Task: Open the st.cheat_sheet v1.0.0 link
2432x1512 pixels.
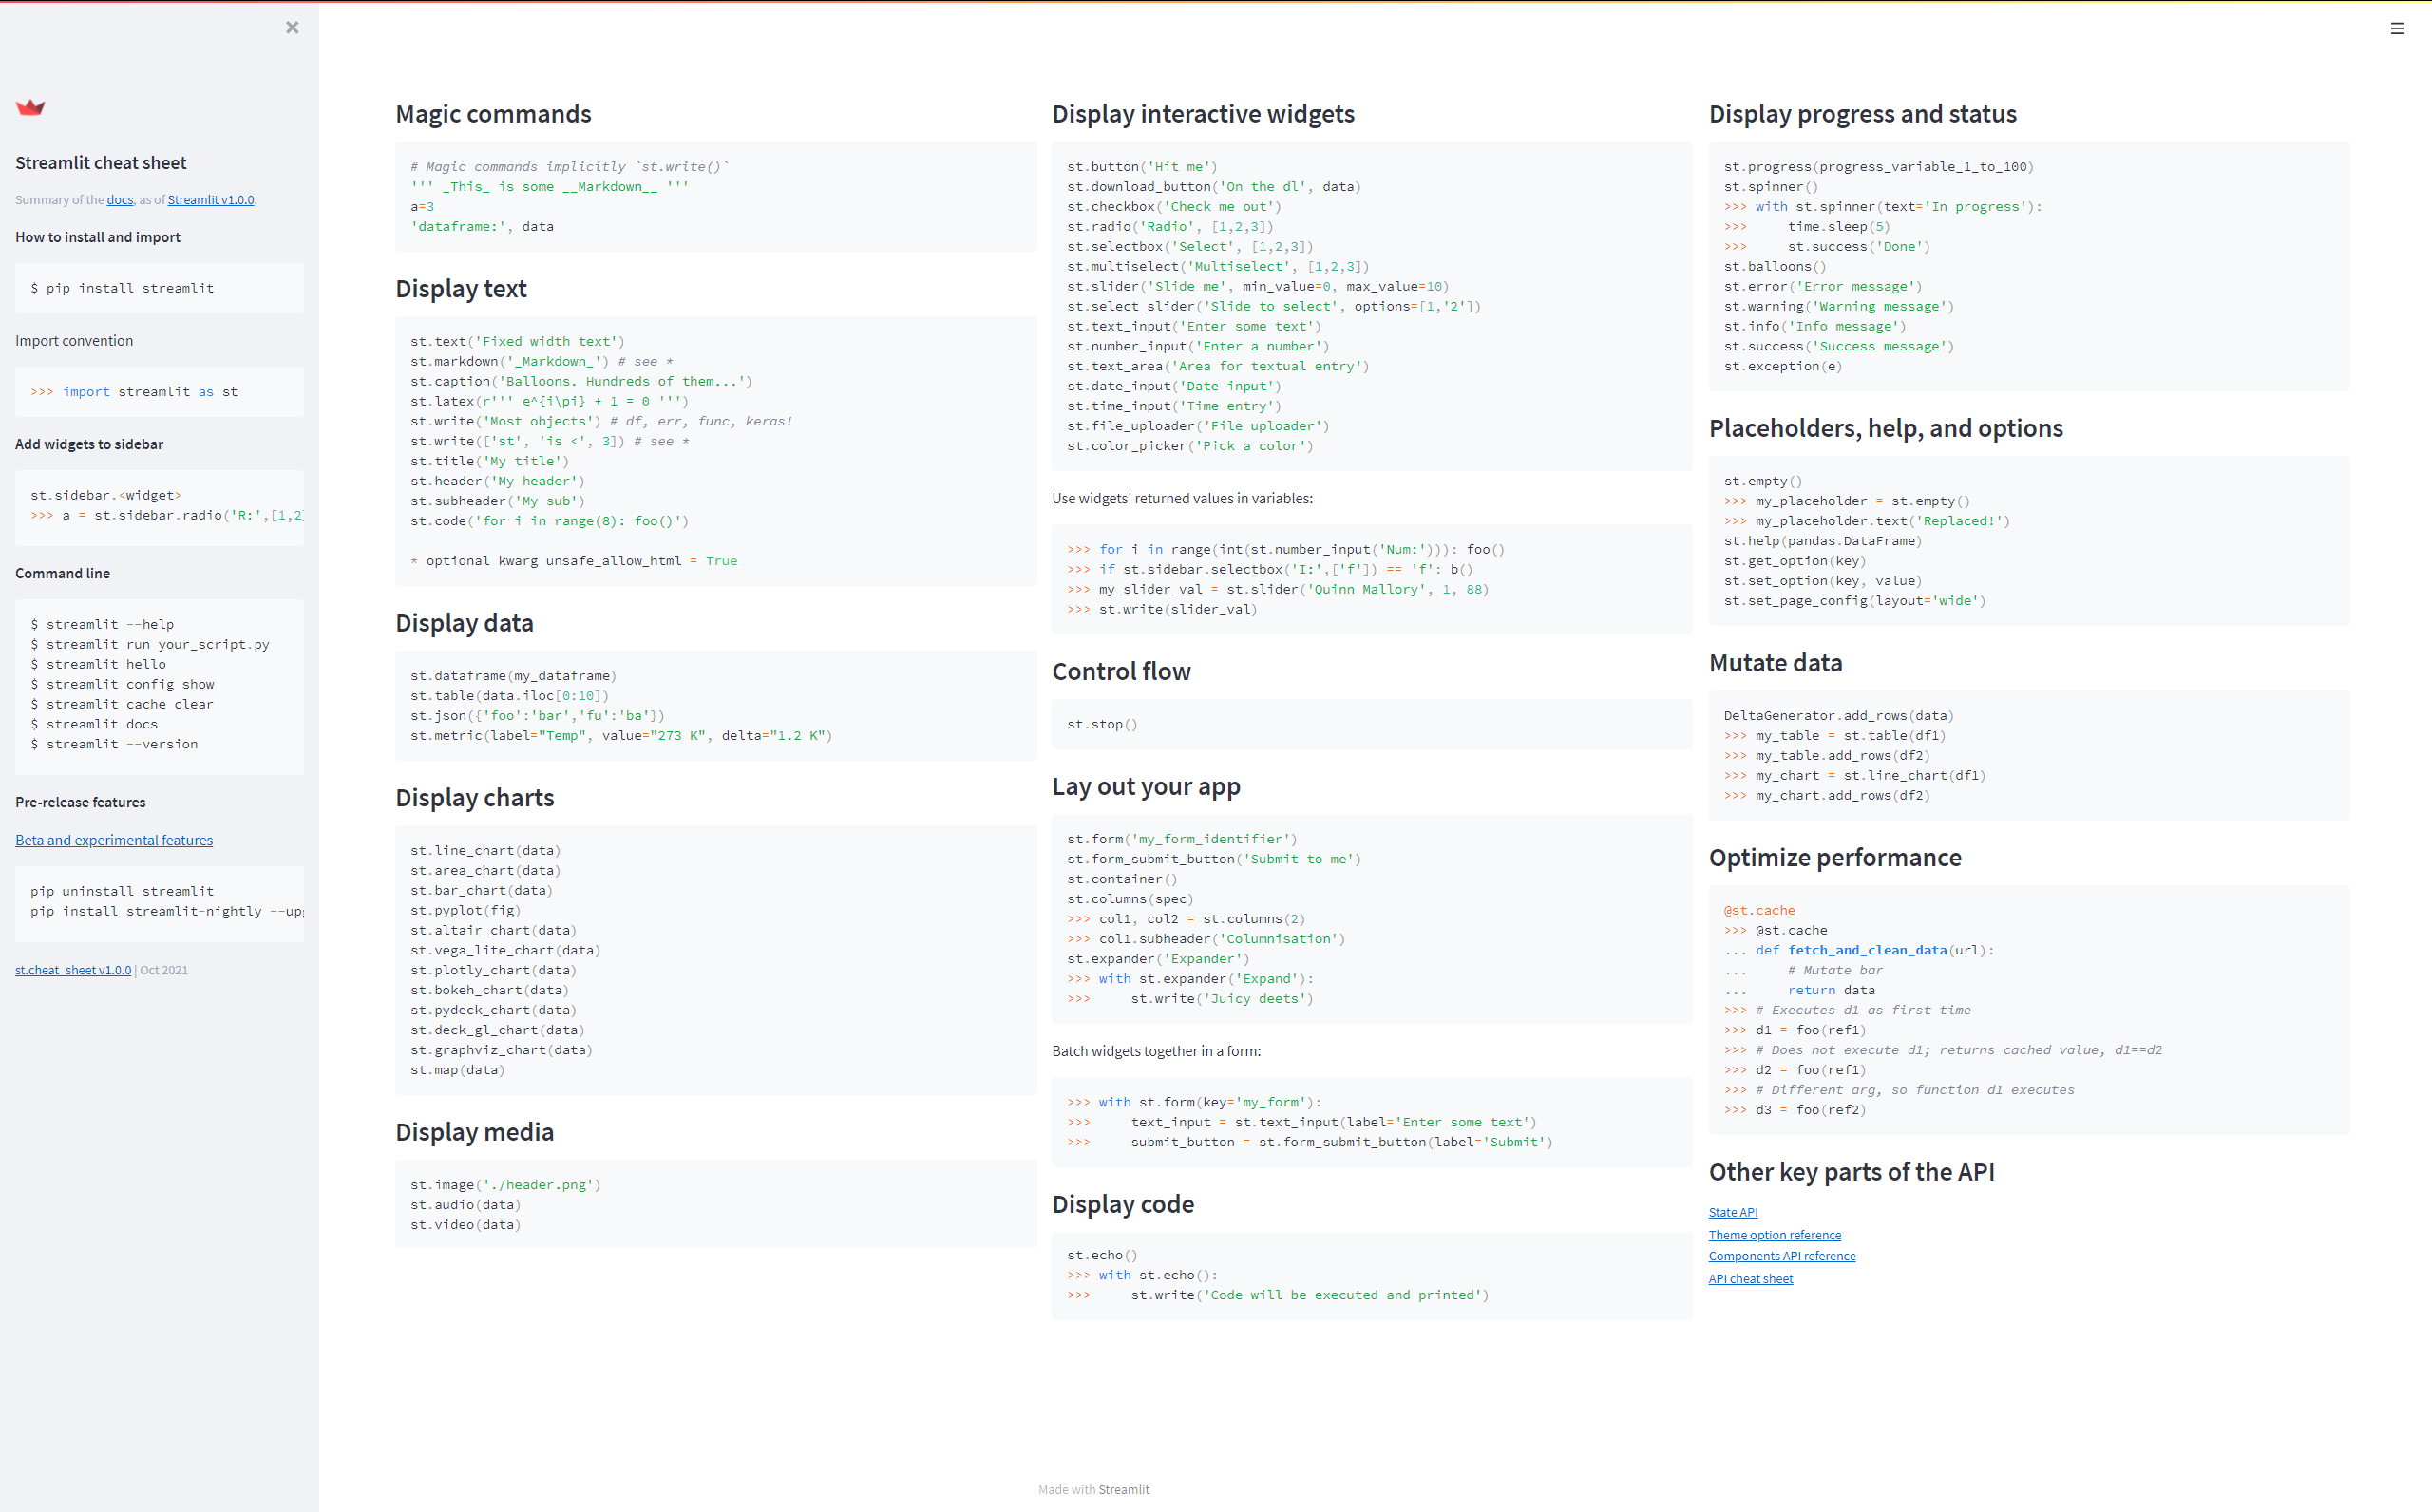Action: point(73,970)
